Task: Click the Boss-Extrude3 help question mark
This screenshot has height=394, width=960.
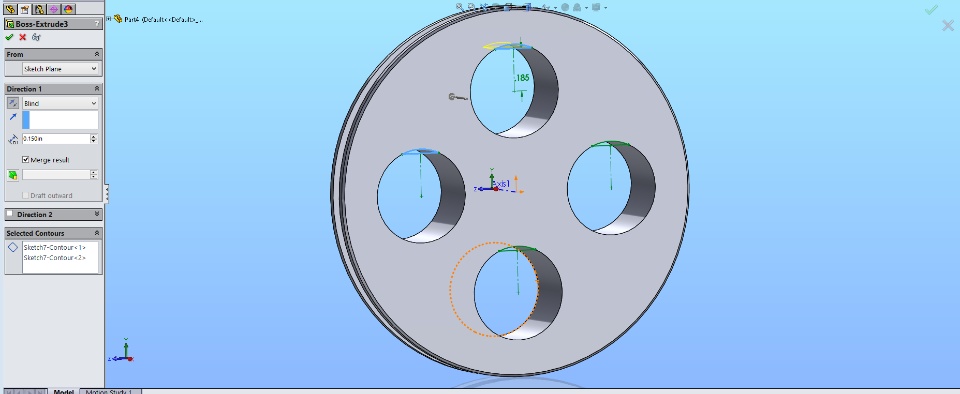Action: pyautogui.click(x=97, y=24)
